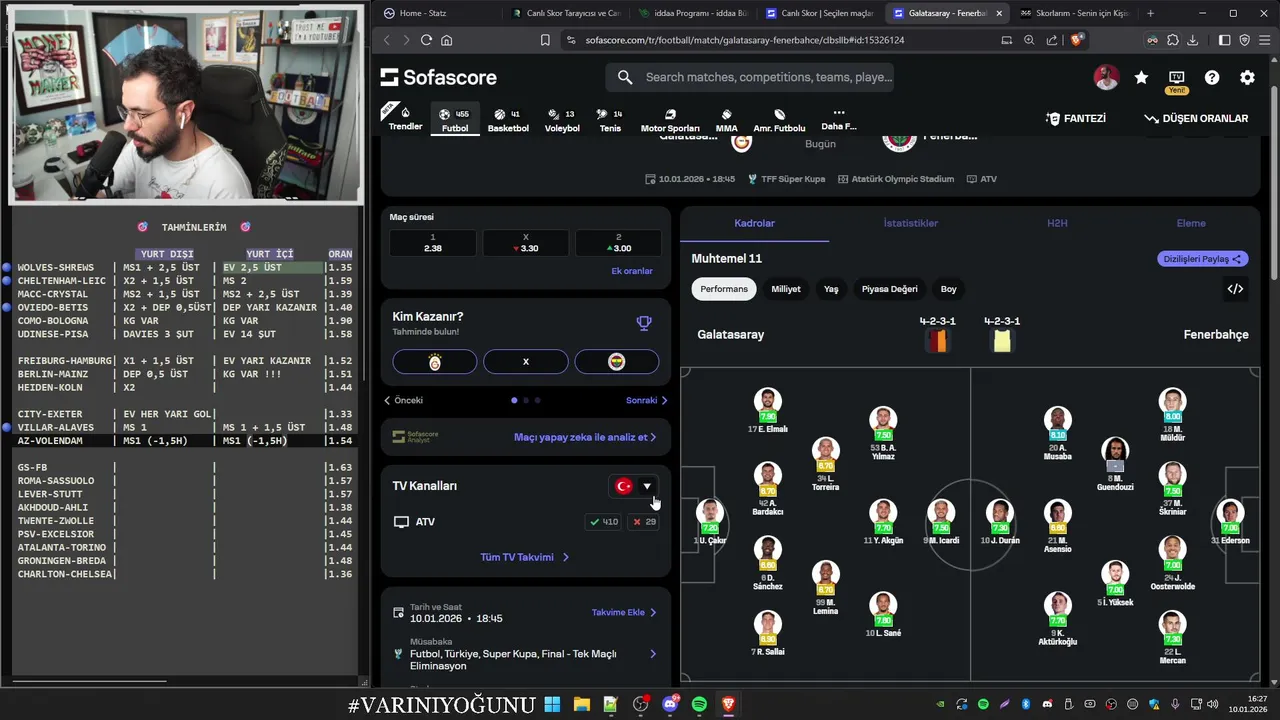Select the Tenis sport icon
The image size is (1280, 720).
610,120
